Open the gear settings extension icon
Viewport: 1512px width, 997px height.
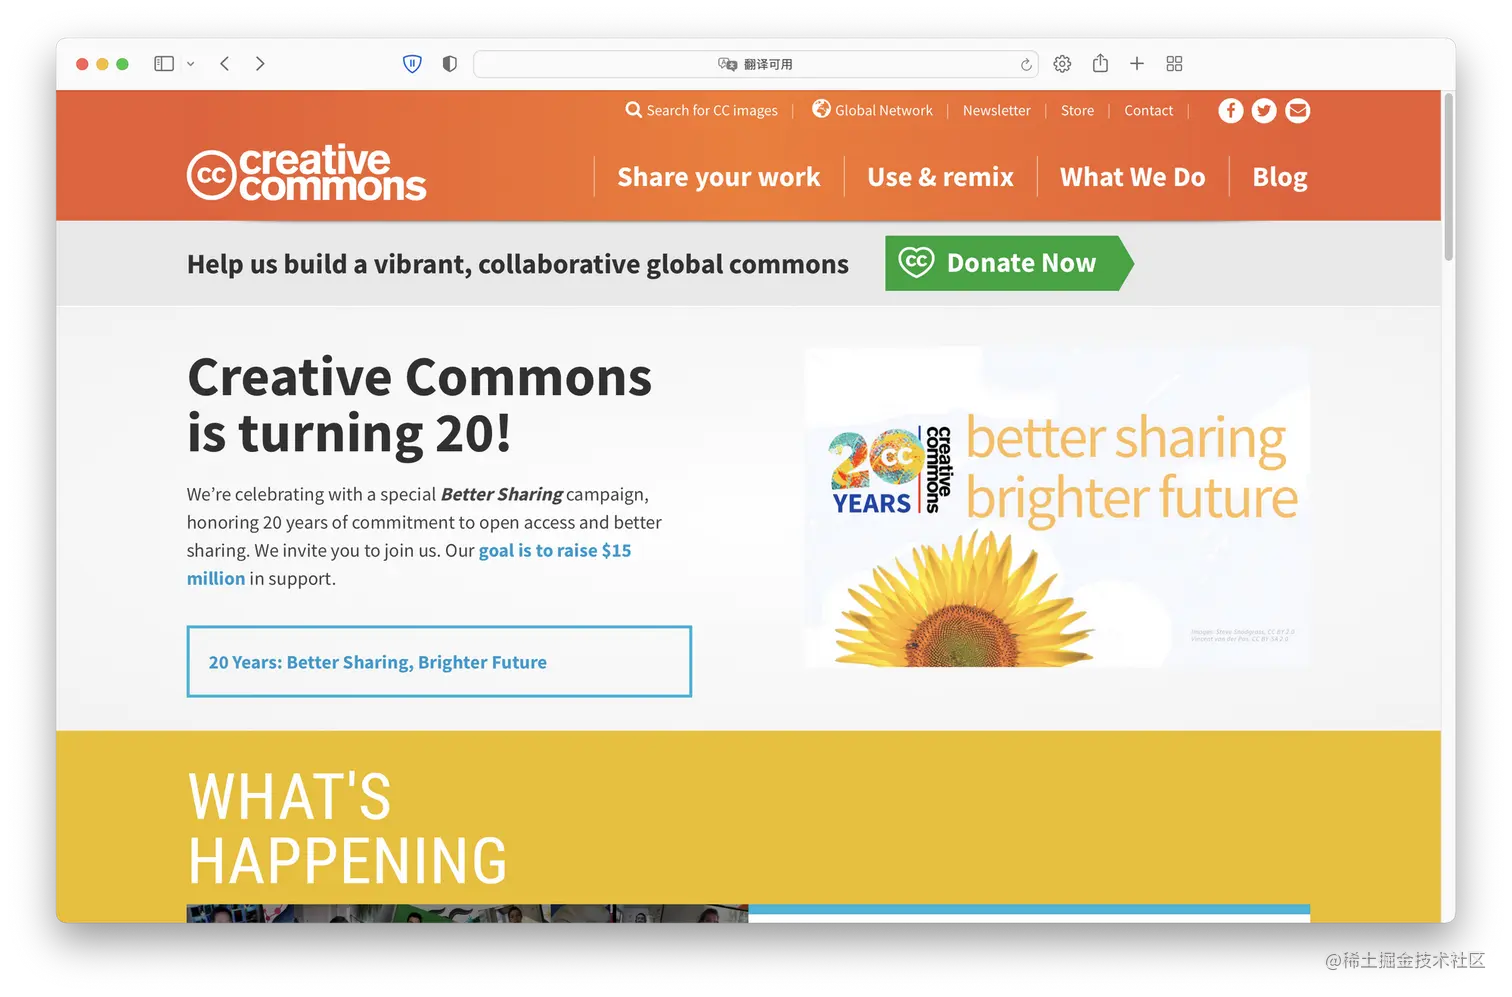[1062, 64]
